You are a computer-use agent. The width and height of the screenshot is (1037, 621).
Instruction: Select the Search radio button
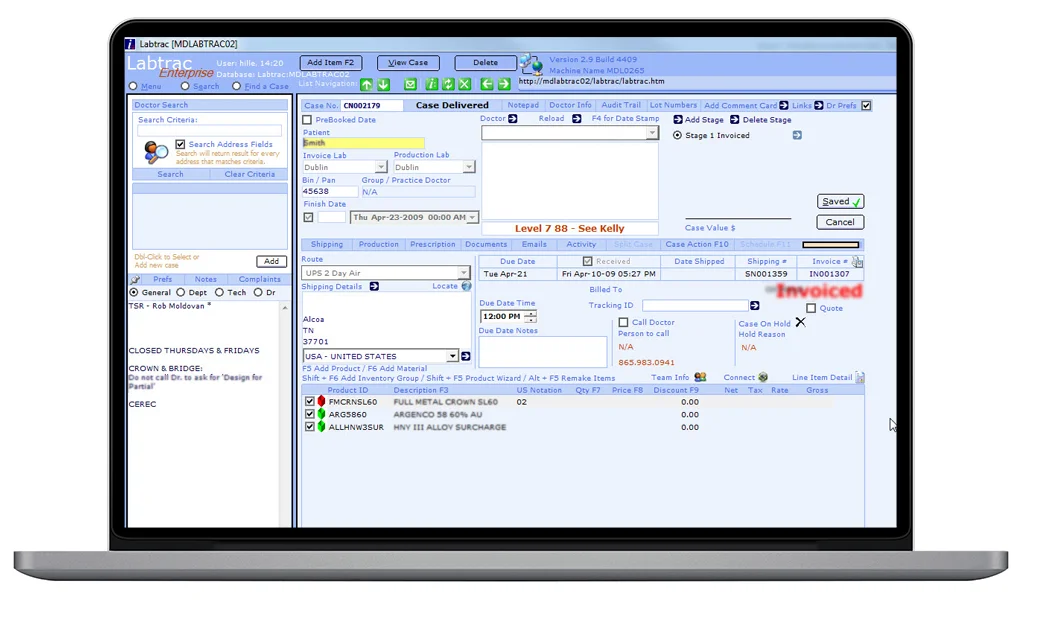(185, 86)
